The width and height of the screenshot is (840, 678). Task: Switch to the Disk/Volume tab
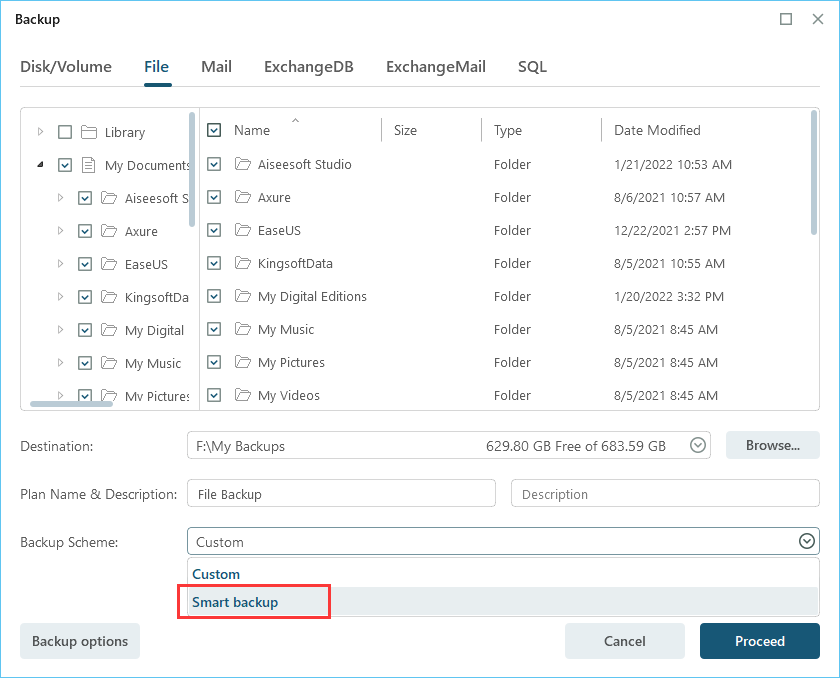tap(66, 67)
